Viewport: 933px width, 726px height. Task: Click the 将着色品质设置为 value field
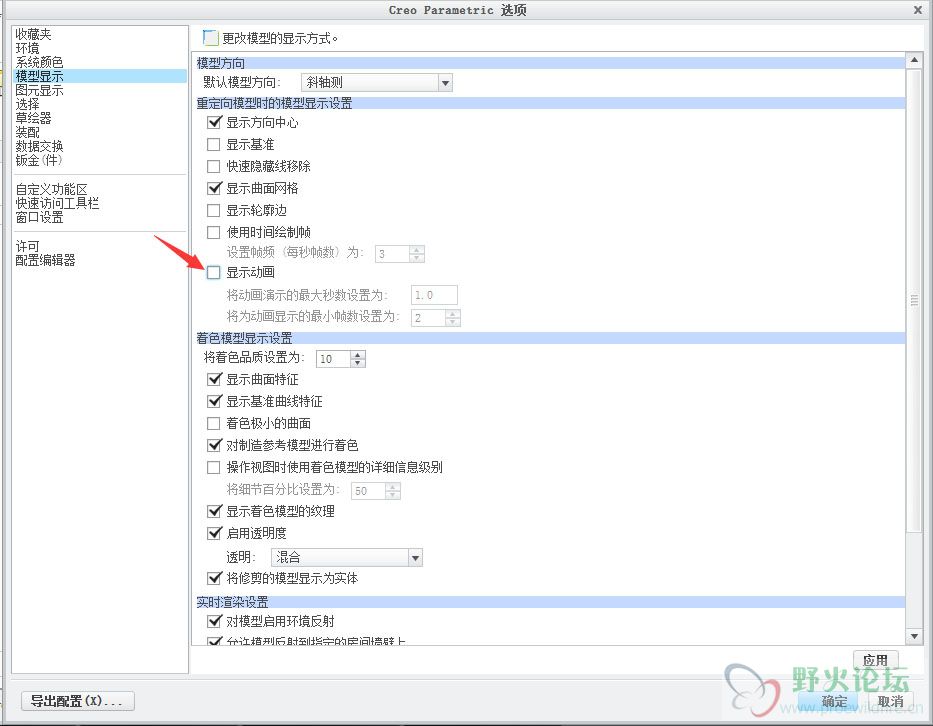pyautogui.click(x=333, y=359)
